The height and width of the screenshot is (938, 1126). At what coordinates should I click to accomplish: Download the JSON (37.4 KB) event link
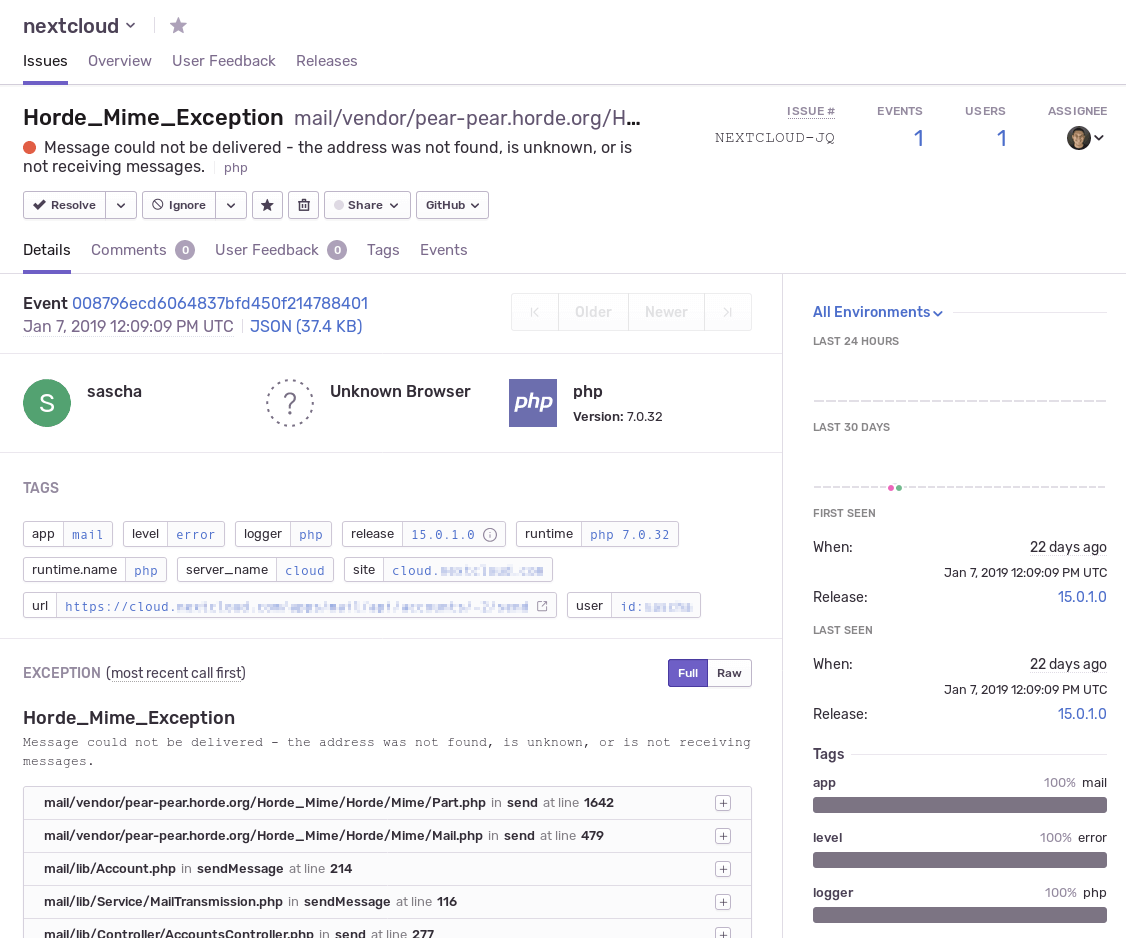point(306,326)
